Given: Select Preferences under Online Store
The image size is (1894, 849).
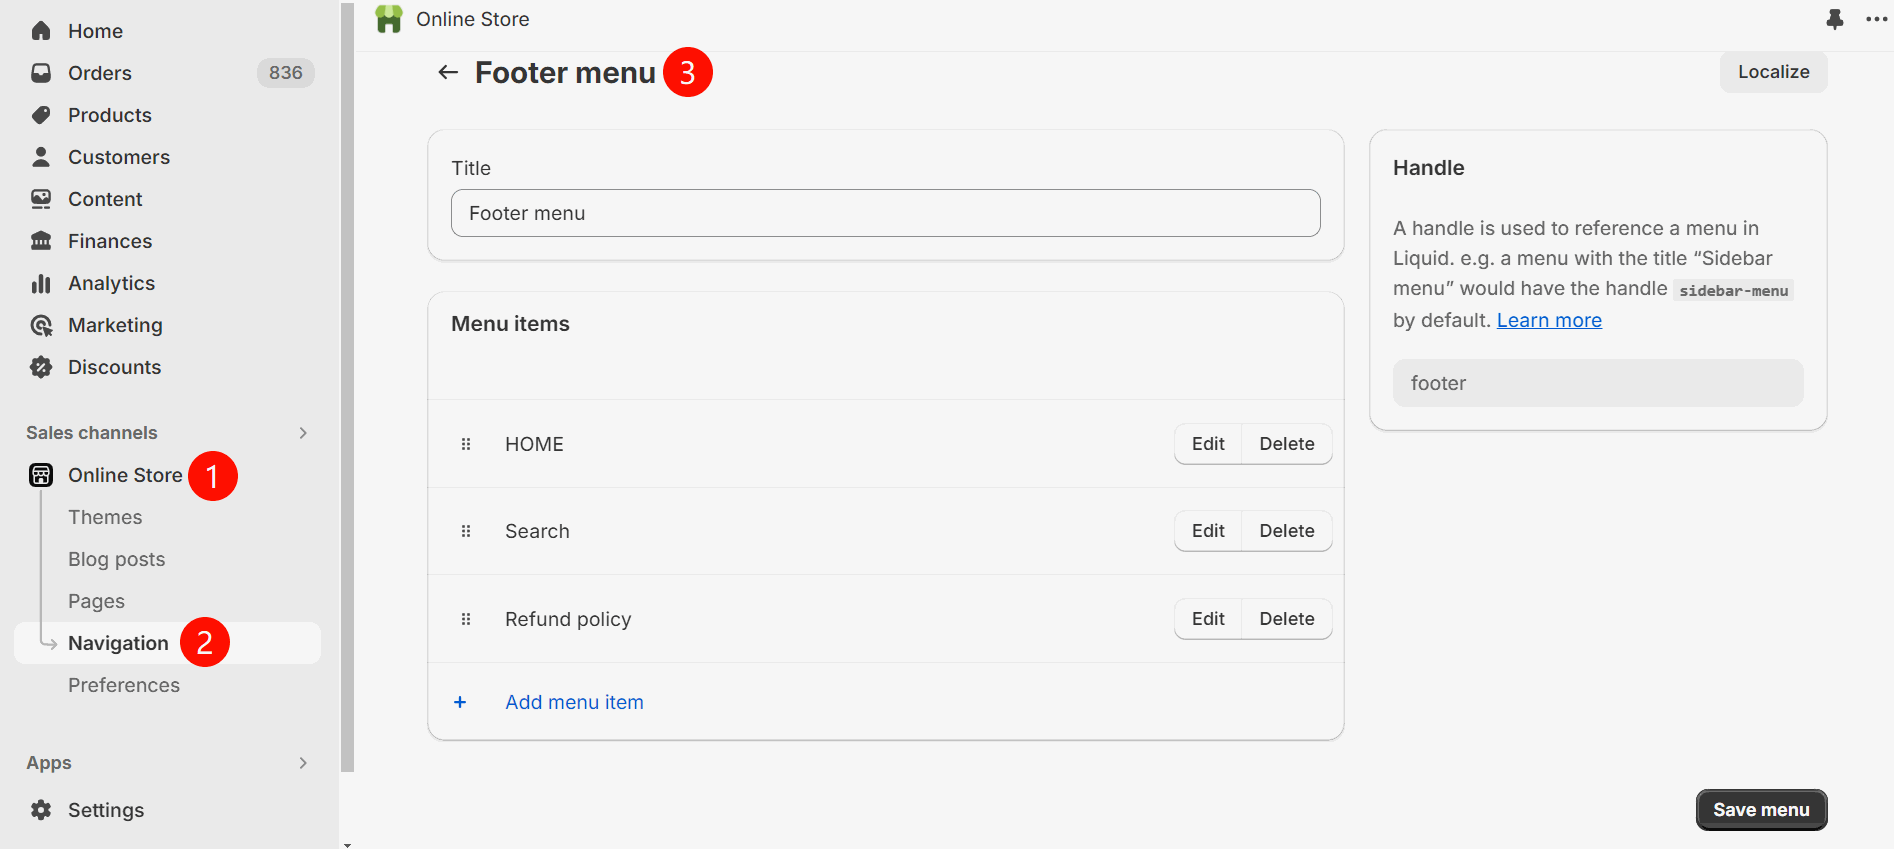Looking at the screenshot, I should (124, 685).
